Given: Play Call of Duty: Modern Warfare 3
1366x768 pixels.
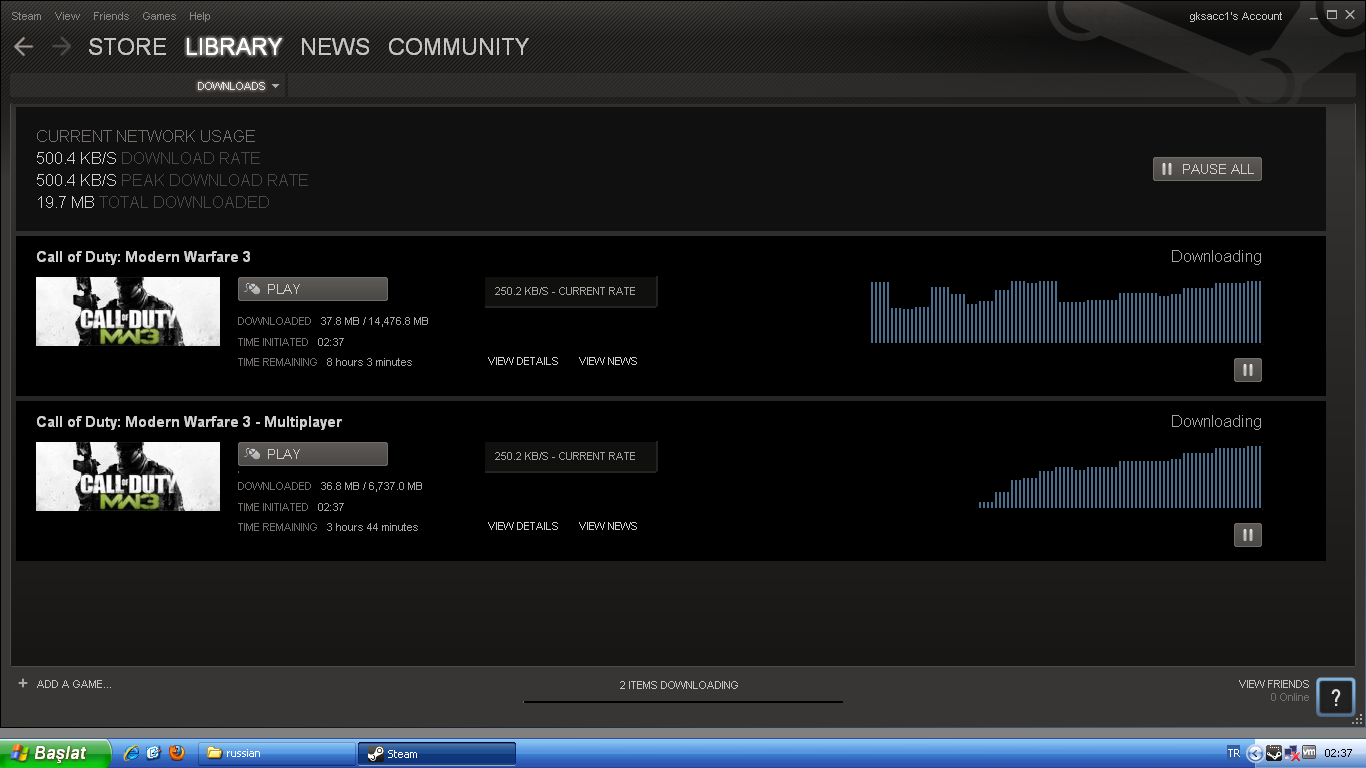Looking at the screenshot, I should tap(313, 289).
